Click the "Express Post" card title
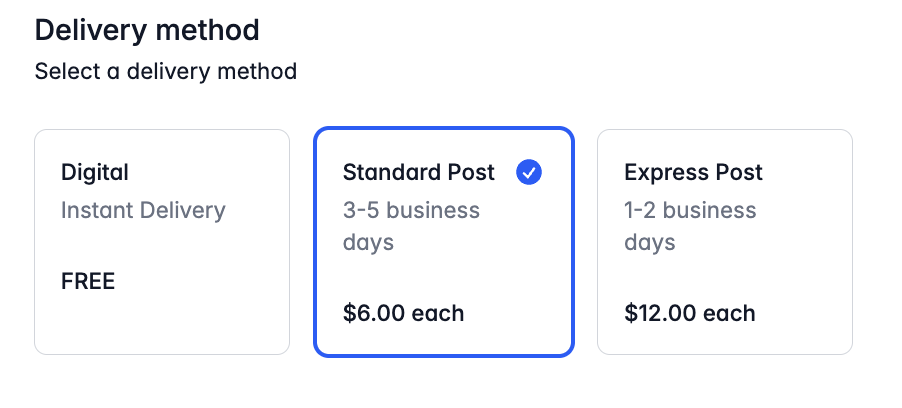Image resolution: width=902 pixels, height=408 pixels. [x=693, y=173]
